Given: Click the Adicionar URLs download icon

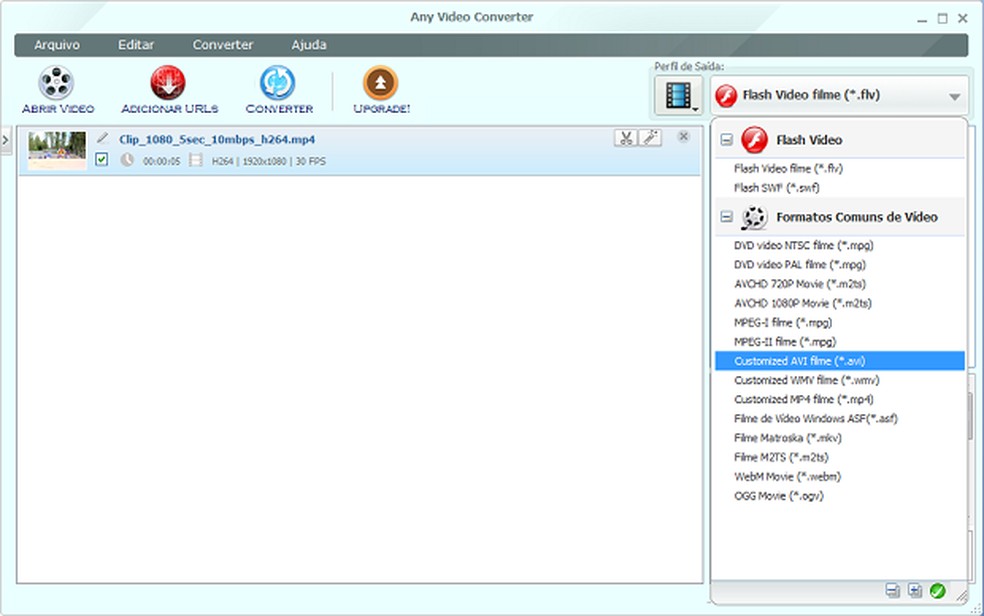Looking at the screenshot, I should [168, 83].
